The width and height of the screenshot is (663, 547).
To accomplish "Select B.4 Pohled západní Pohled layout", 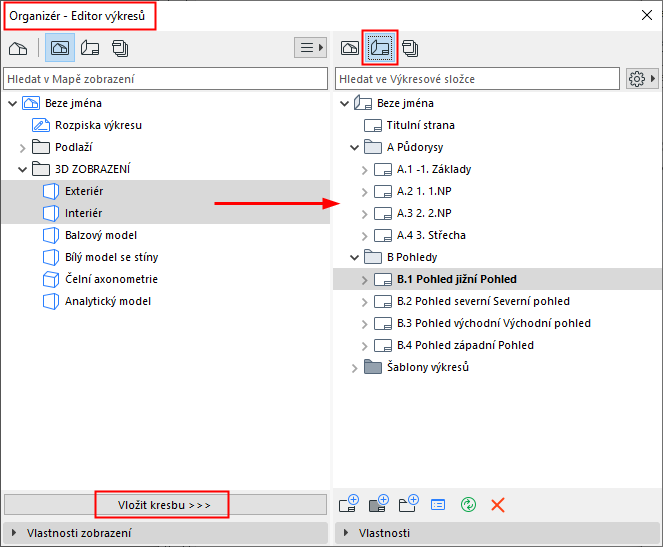I will click(x=465, y=345).
